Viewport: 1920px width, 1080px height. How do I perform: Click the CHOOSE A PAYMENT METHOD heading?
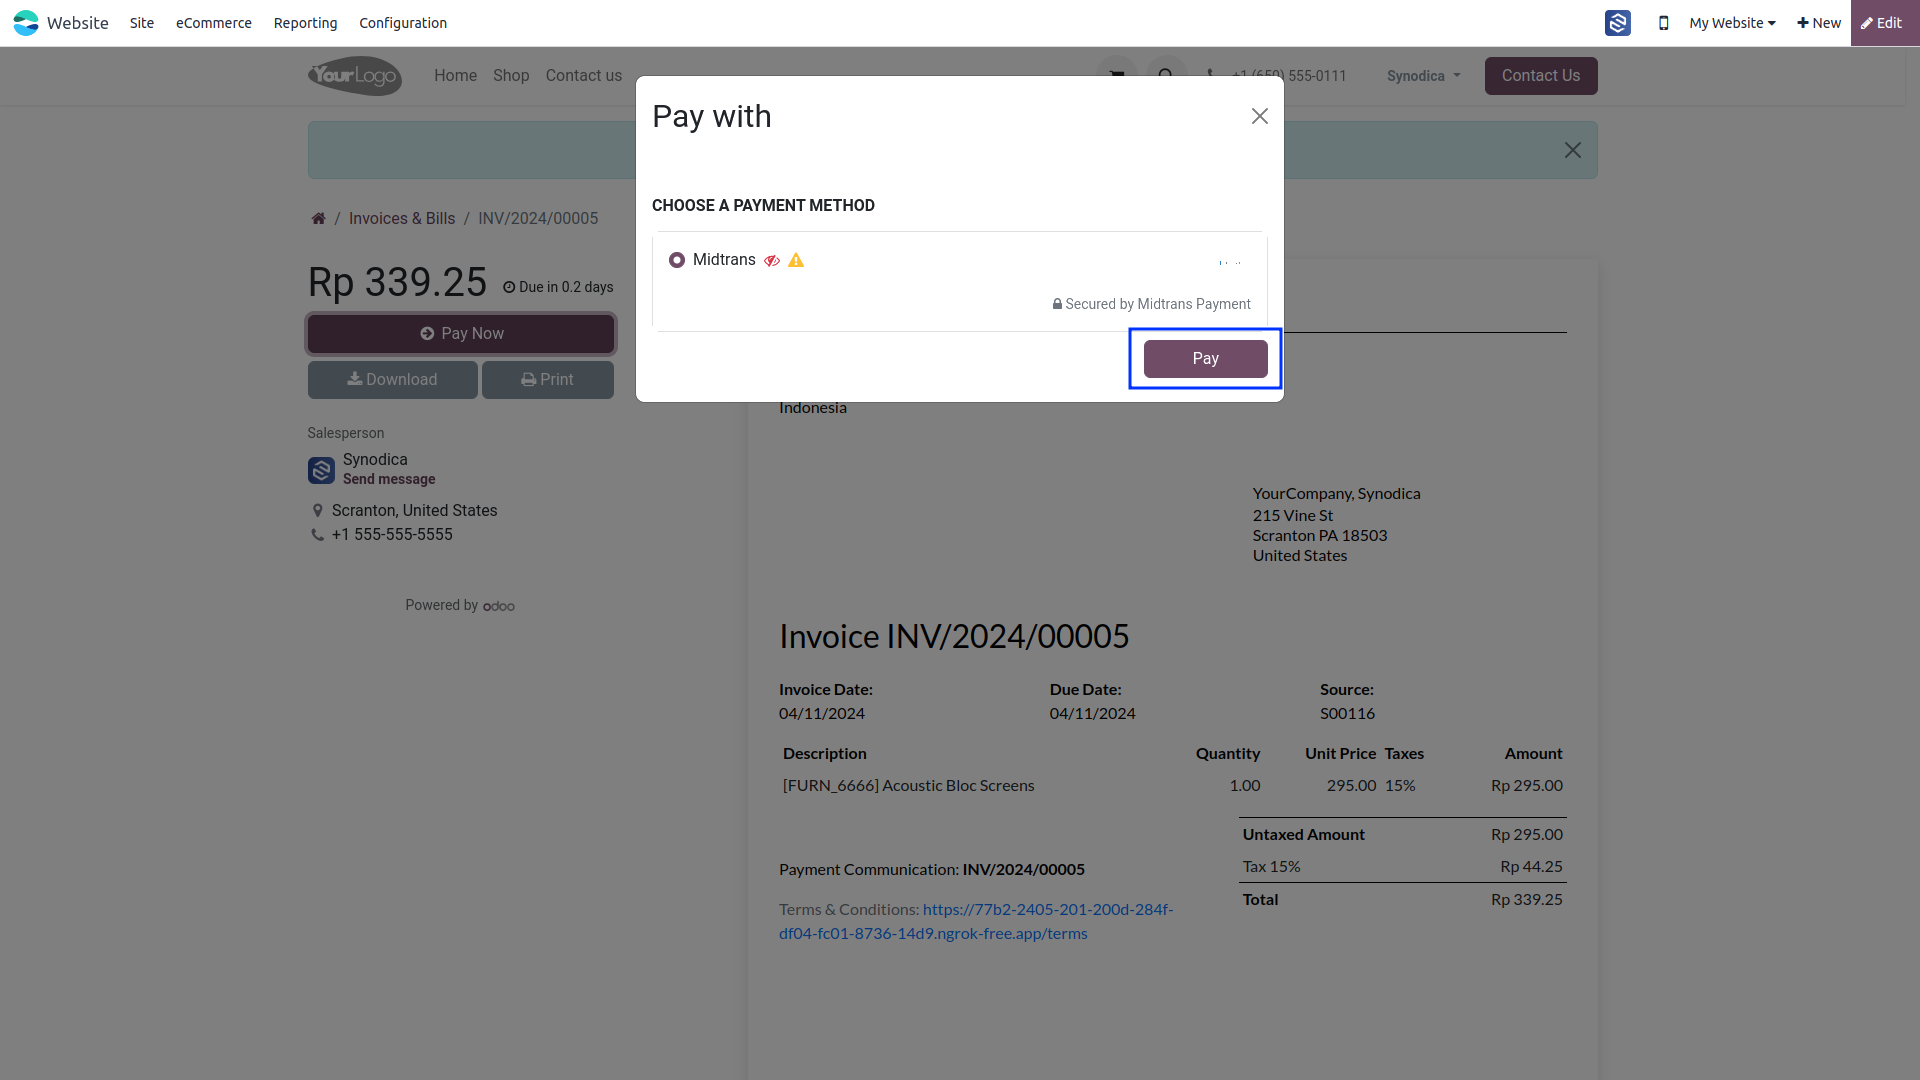(763, 206)
